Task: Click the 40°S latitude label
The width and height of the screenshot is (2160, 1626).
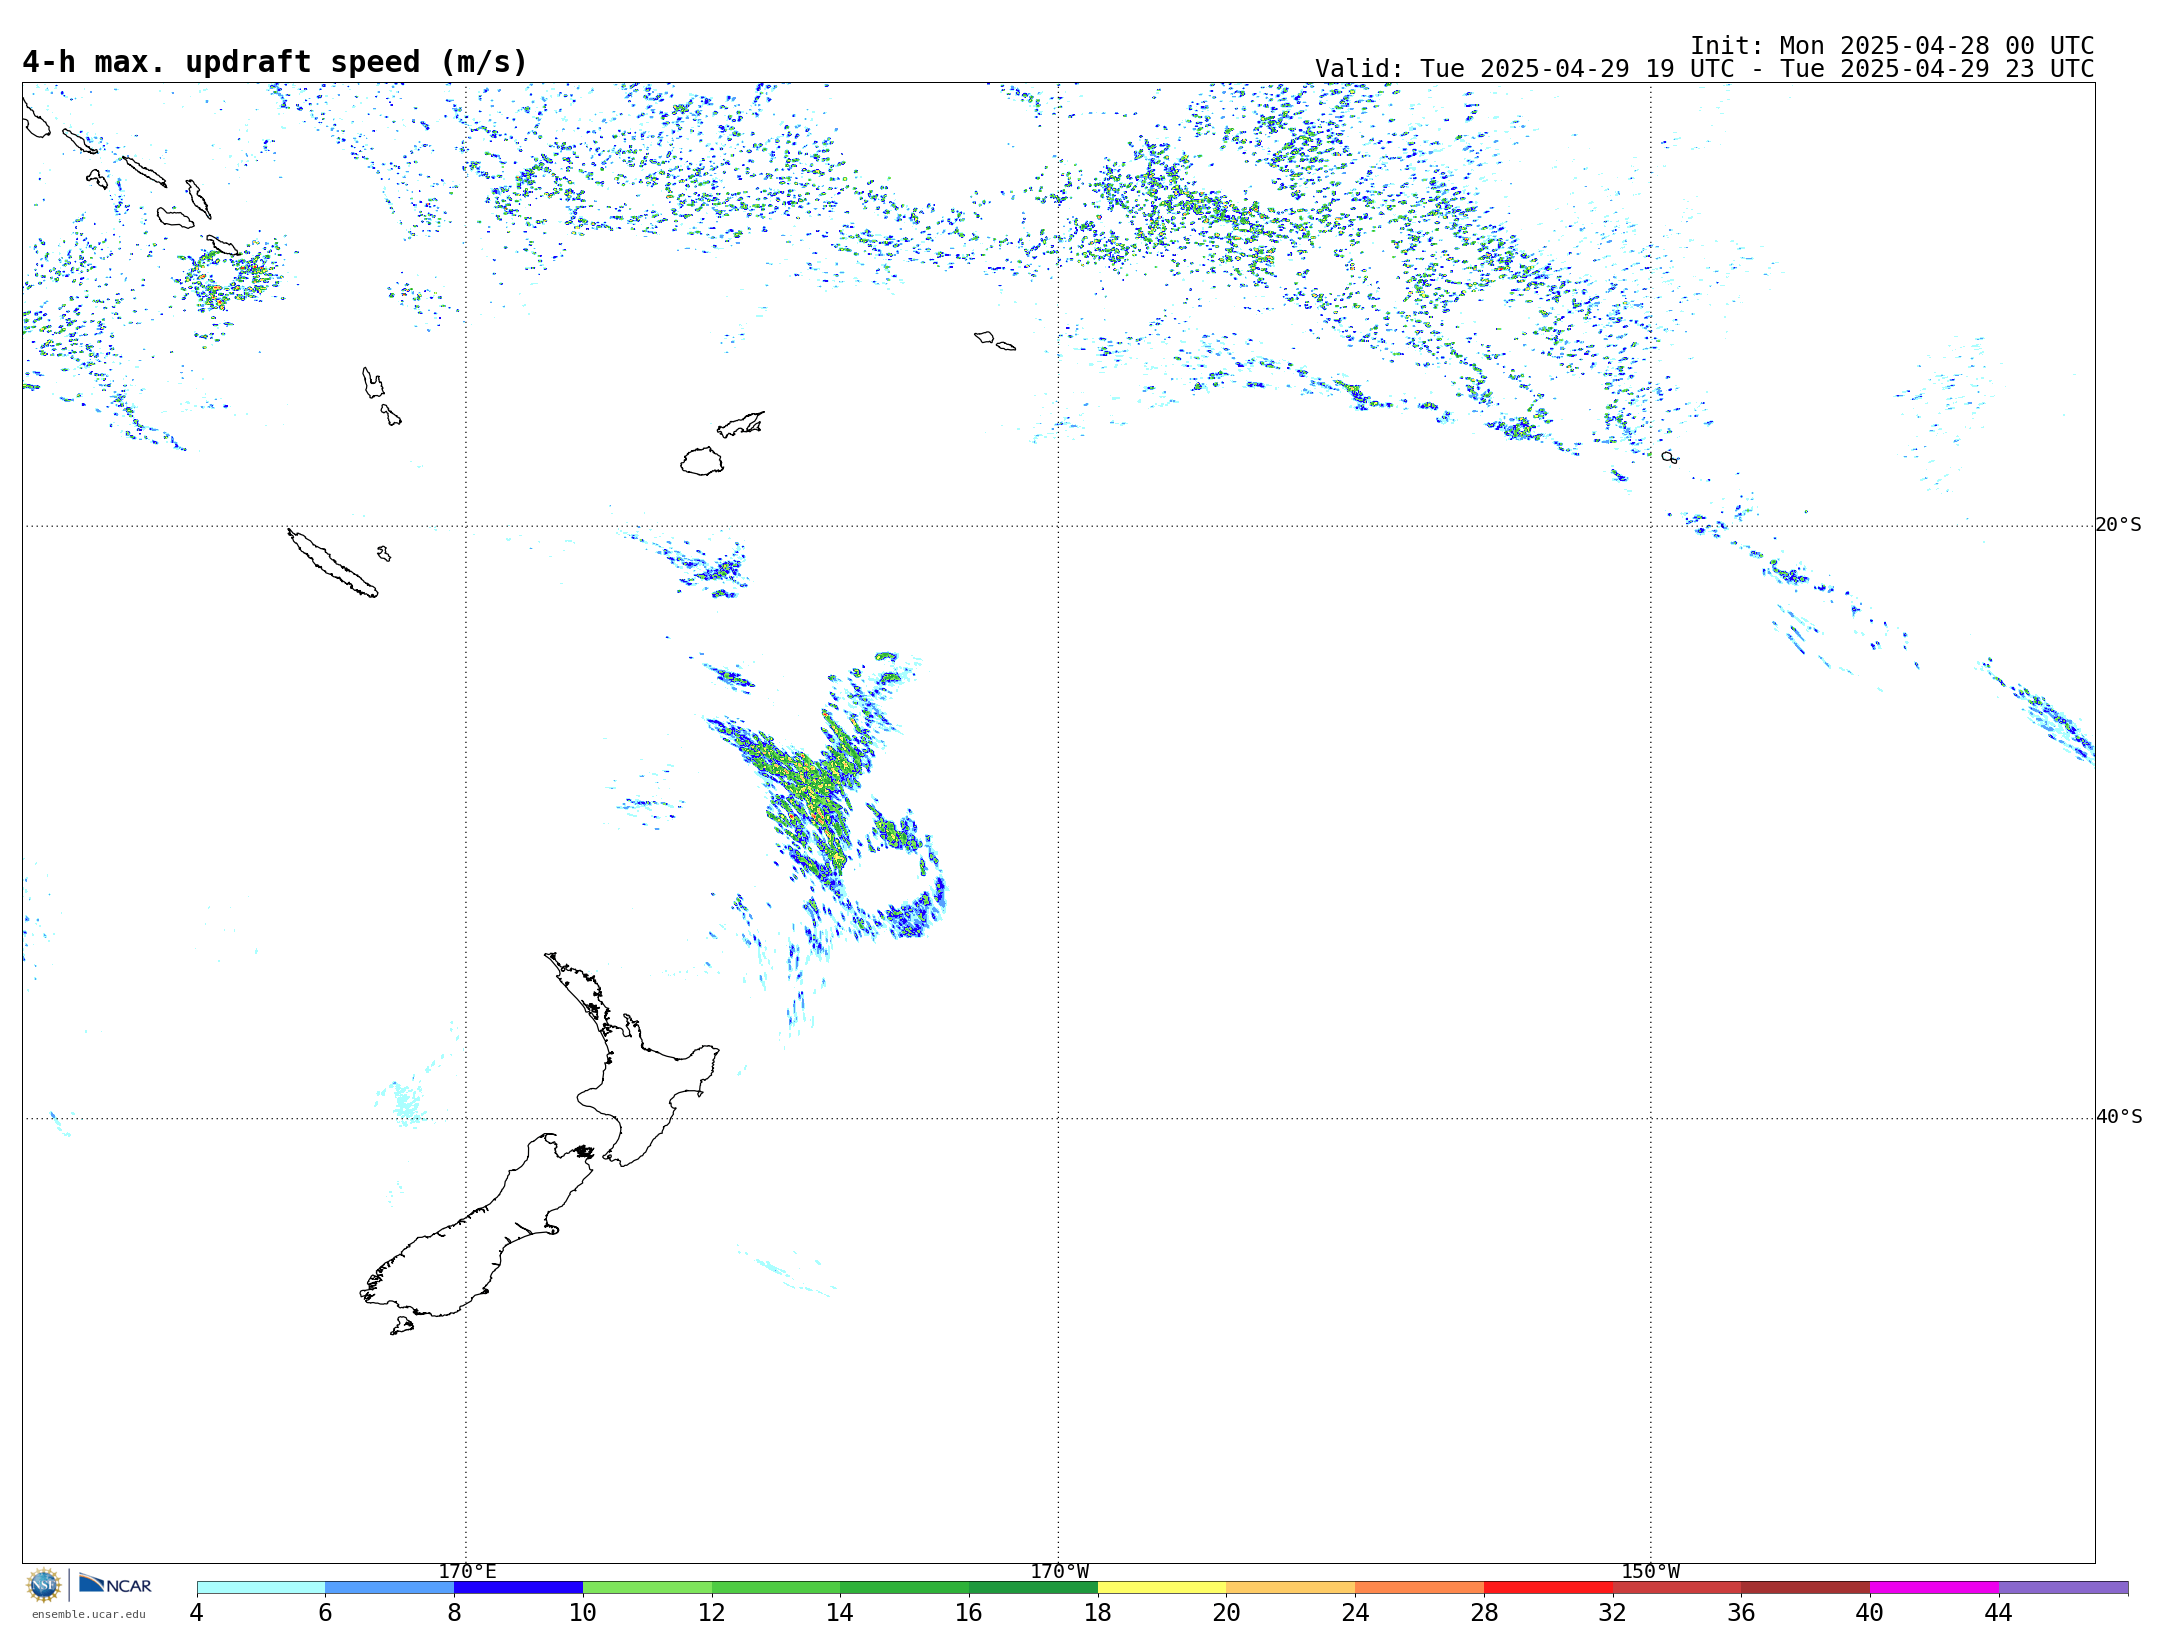Action: pos(2119,1117)
